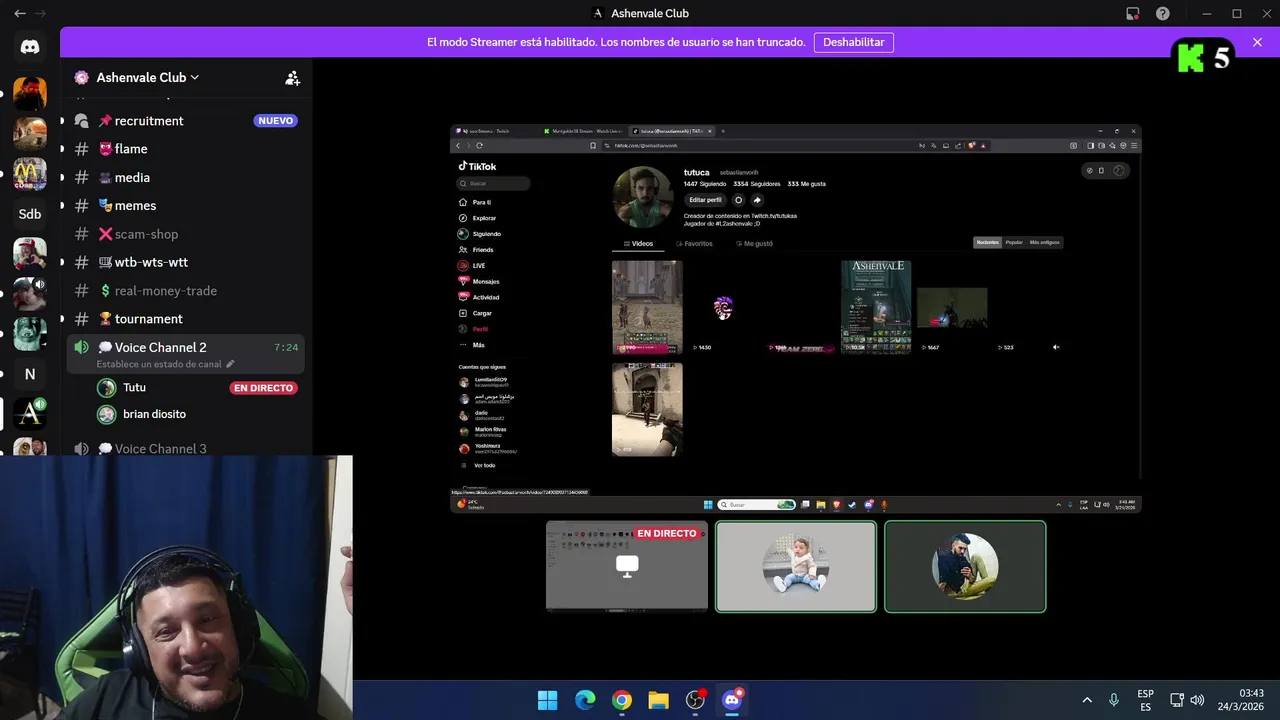Open Microsoft Edge from the taskbar
1280x720 pixels.
(585, 700)
